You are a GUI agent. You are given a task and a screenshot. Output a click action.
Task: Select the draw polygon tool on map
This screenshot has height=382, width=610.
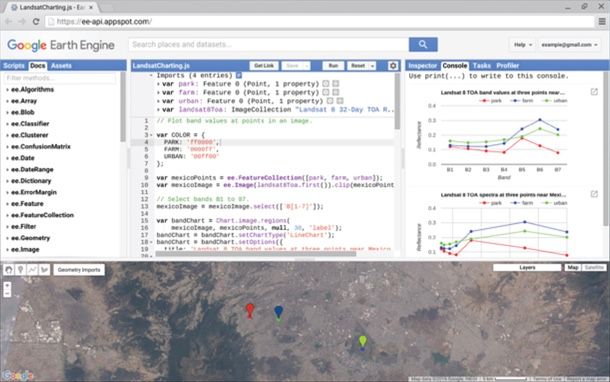[x=44, y=270]
